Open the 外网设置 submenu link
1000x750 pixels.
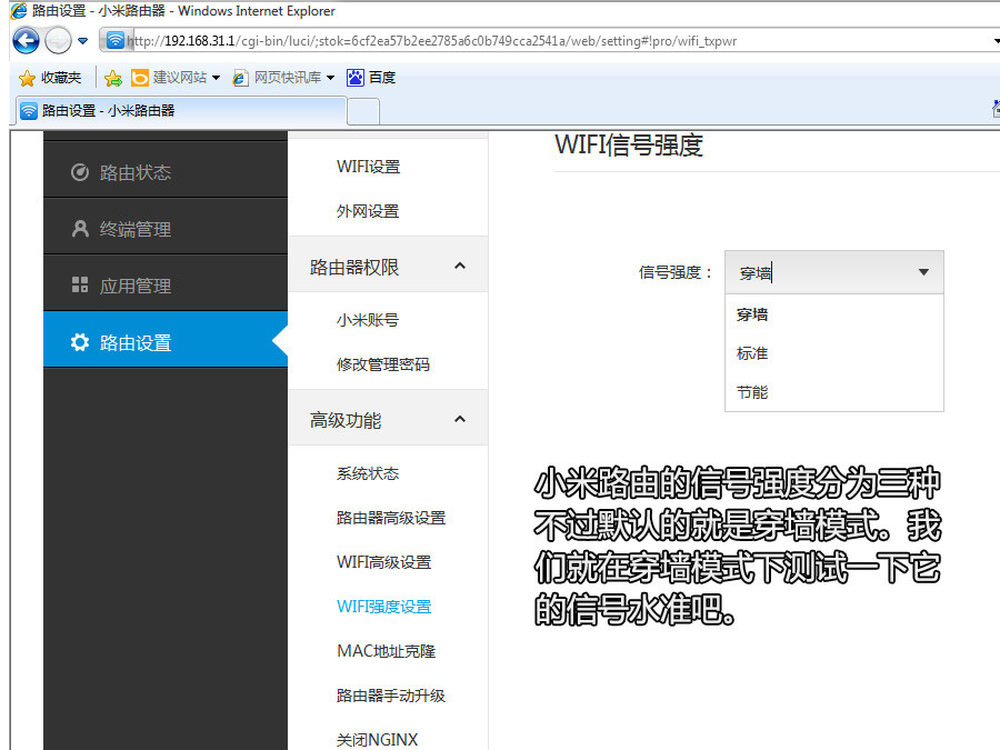click(368, 211)
